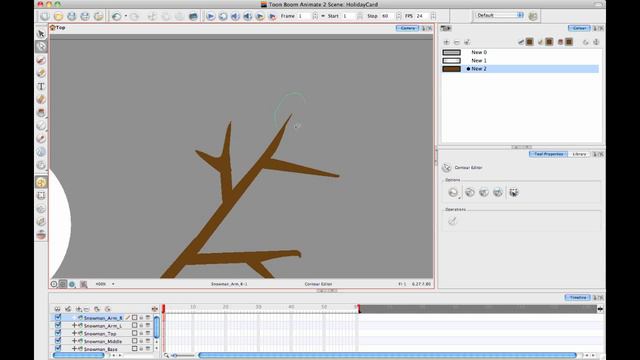
Task: Click the Play button in playback toolbar
Action: click(x=210, y=16)
